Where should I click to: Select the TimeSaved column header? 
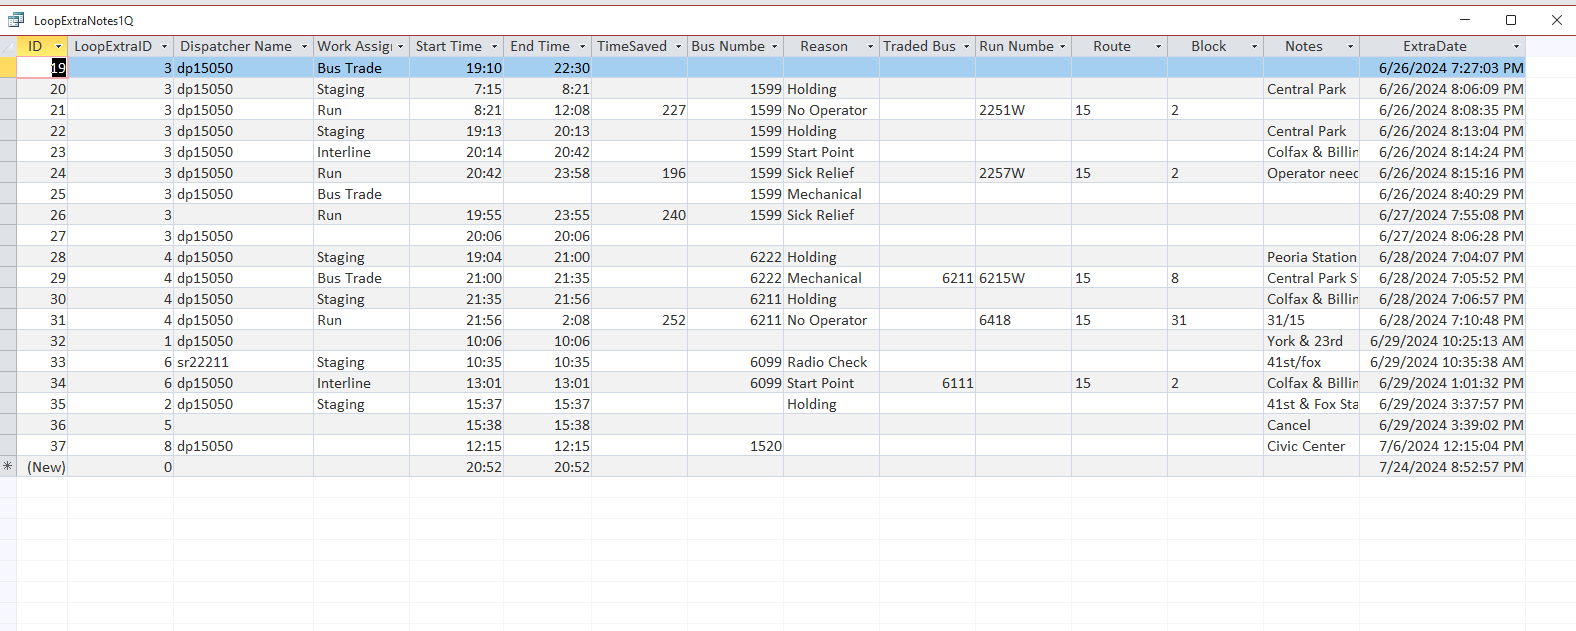pyautogui.click(x=631, y=47)
